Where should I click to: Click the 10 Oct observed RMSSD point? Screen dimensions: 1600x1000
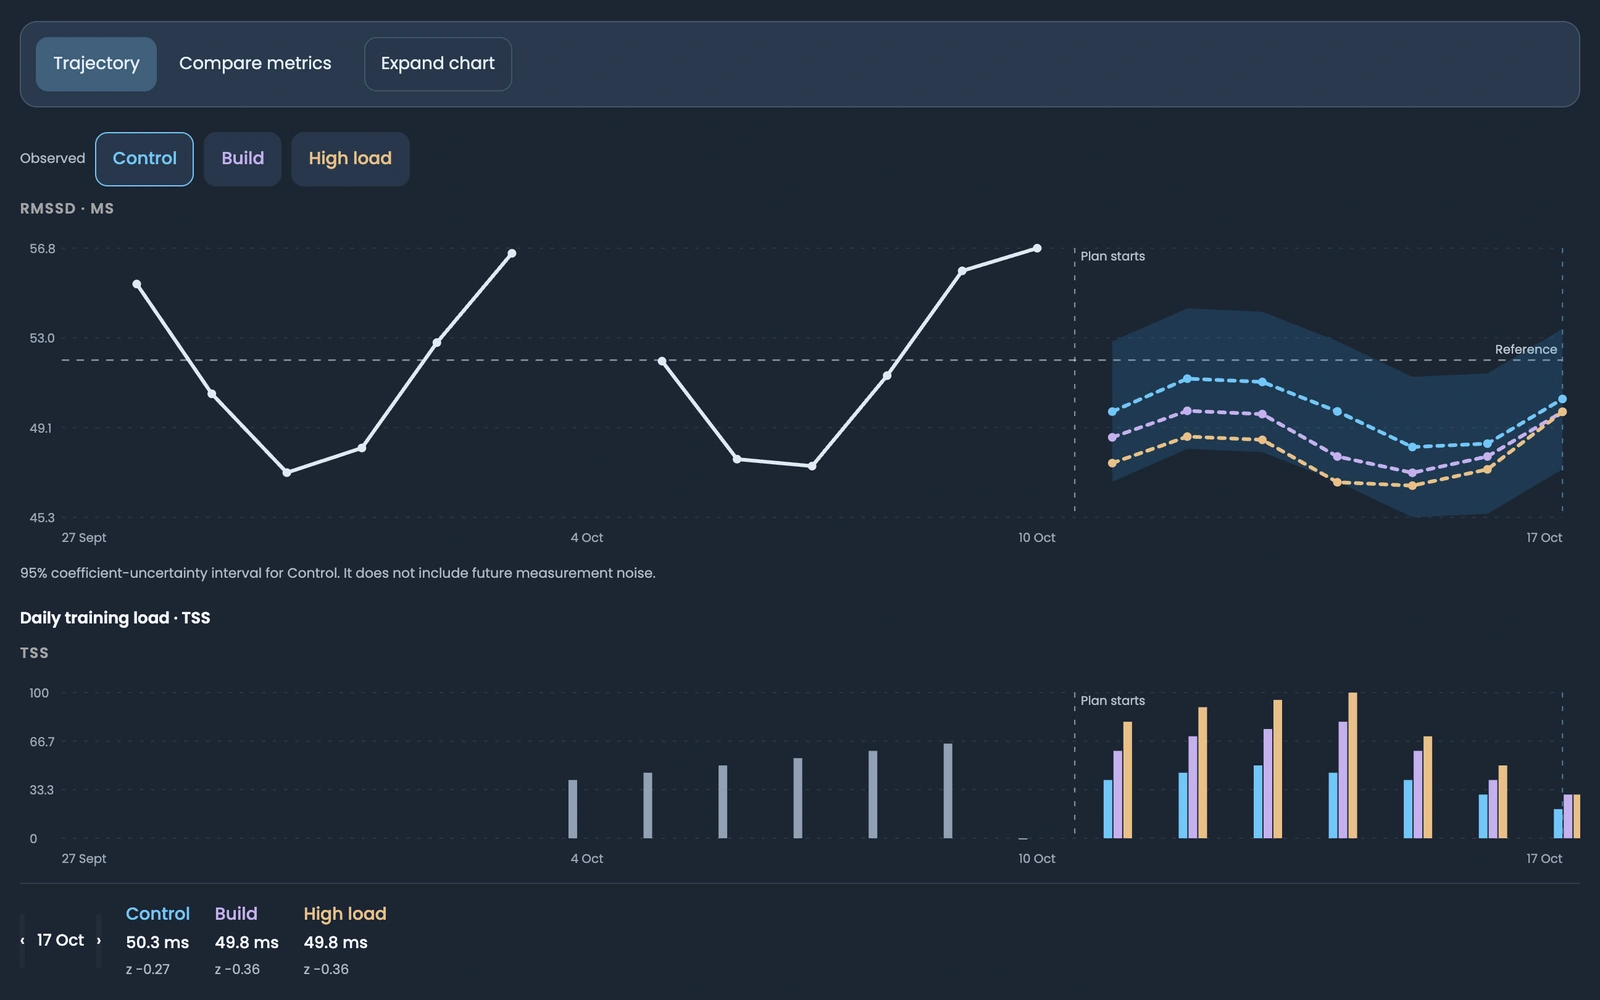1037,248
